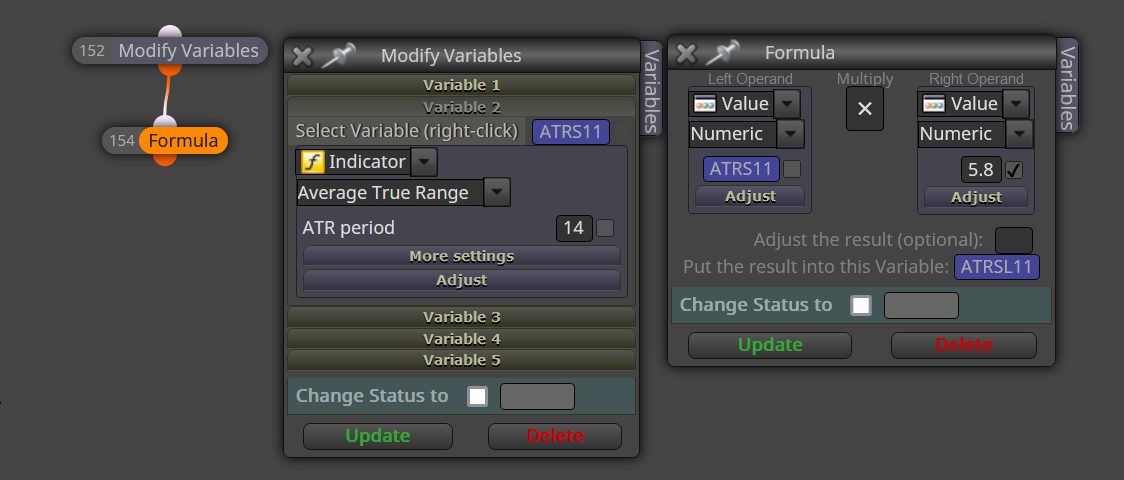
Task: Click orange output connector of Formula node
Action: [165, 159]
